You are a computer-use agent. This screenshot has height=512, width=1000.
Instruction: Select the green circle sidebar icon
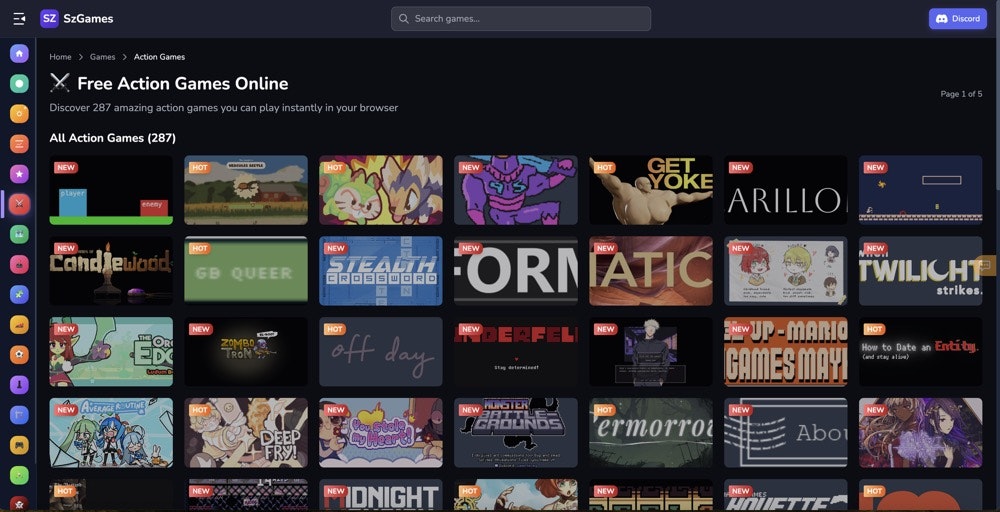click(19, 83)
